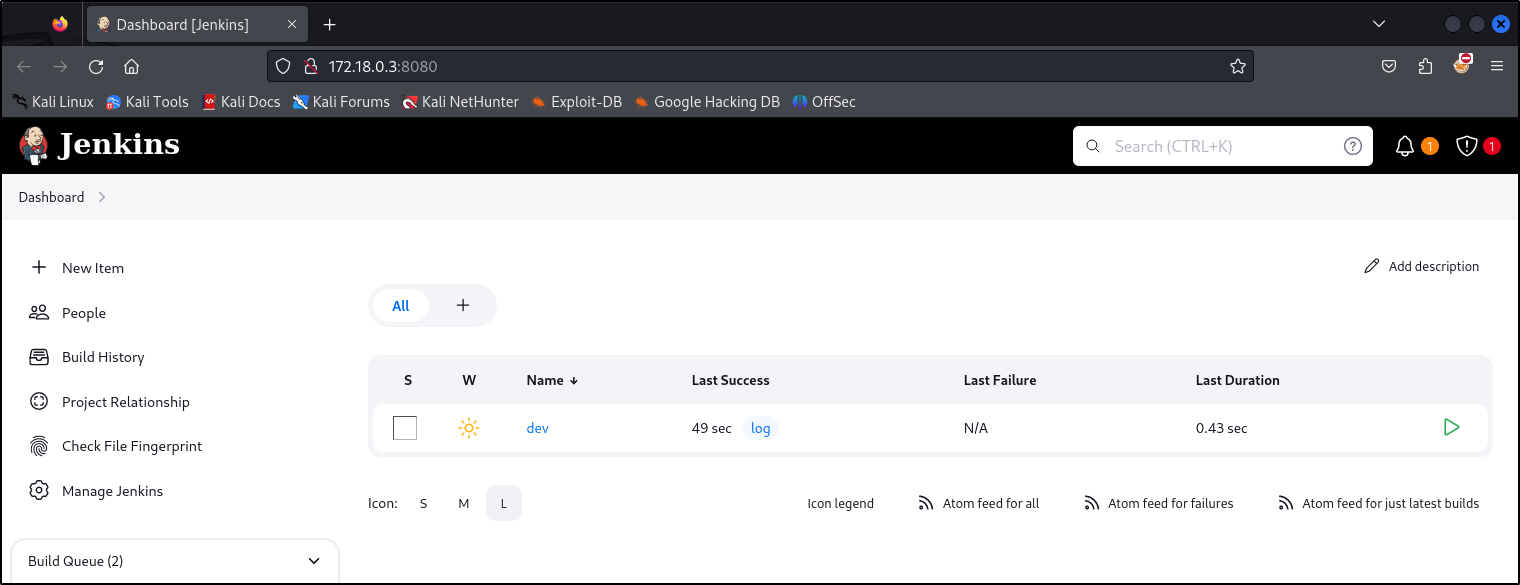Click Add description link
Screen dimensions: 1520x585
1422,266
